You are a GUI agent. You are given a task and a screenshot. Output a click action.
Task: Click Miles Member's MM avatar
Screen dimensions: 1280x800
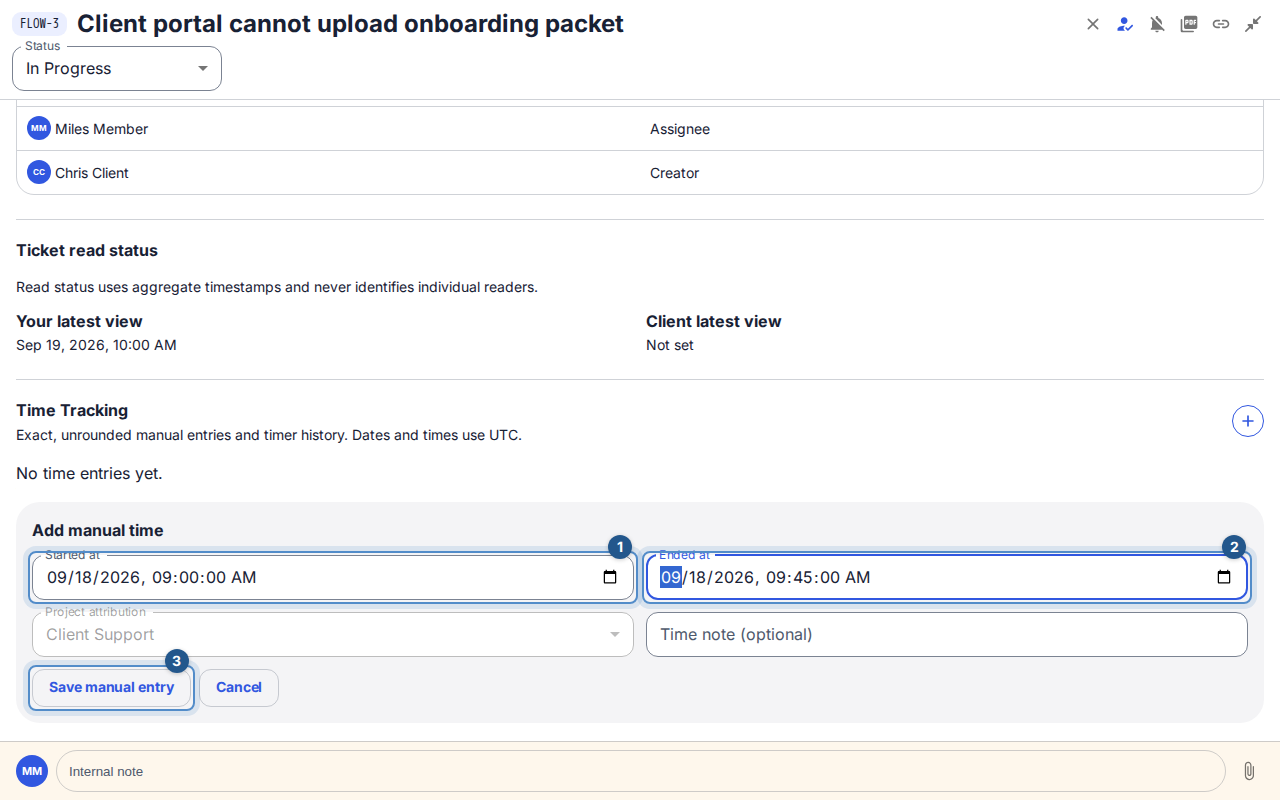tap(39, 128)
